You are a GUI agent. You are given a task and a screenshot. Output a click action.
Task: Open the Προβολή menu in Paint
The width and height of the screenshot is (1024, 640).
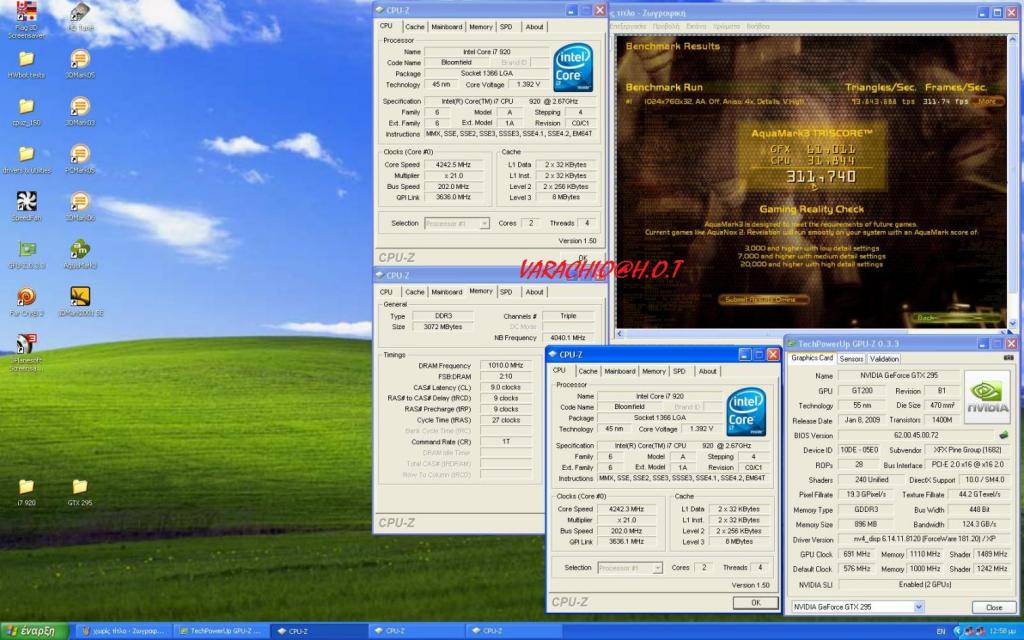pos(666,27)
